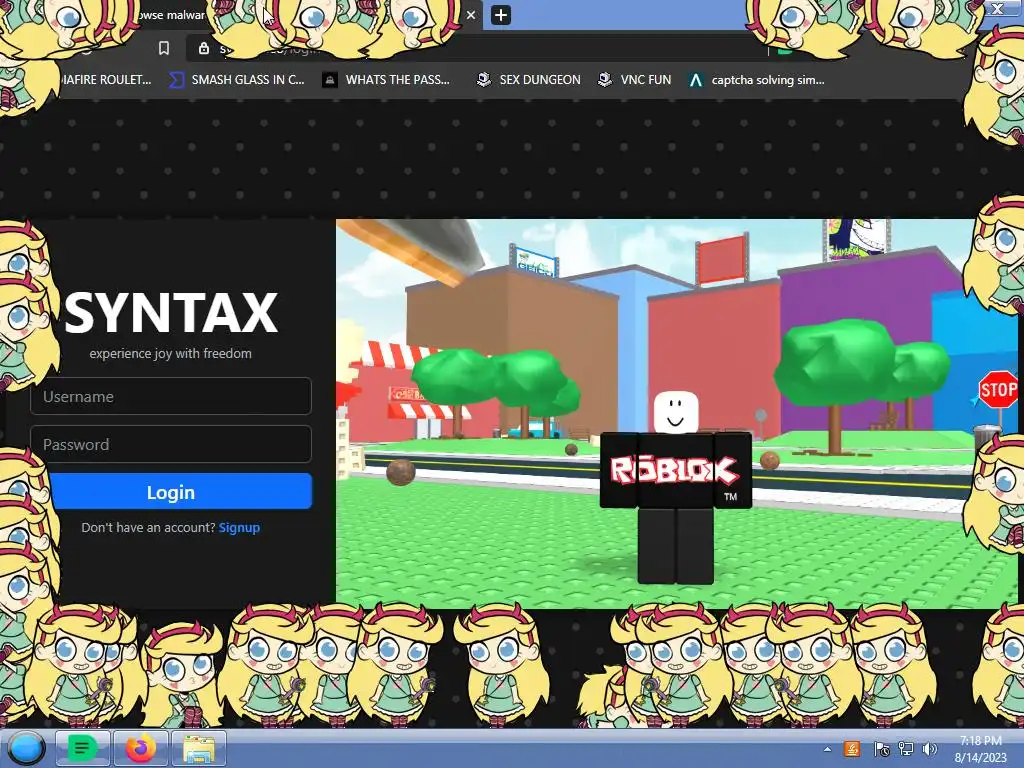The height and width of the screenshot is (768, 1024).
Task: Open the SEX DUNGEON bookmark
Action: point(529,80)
